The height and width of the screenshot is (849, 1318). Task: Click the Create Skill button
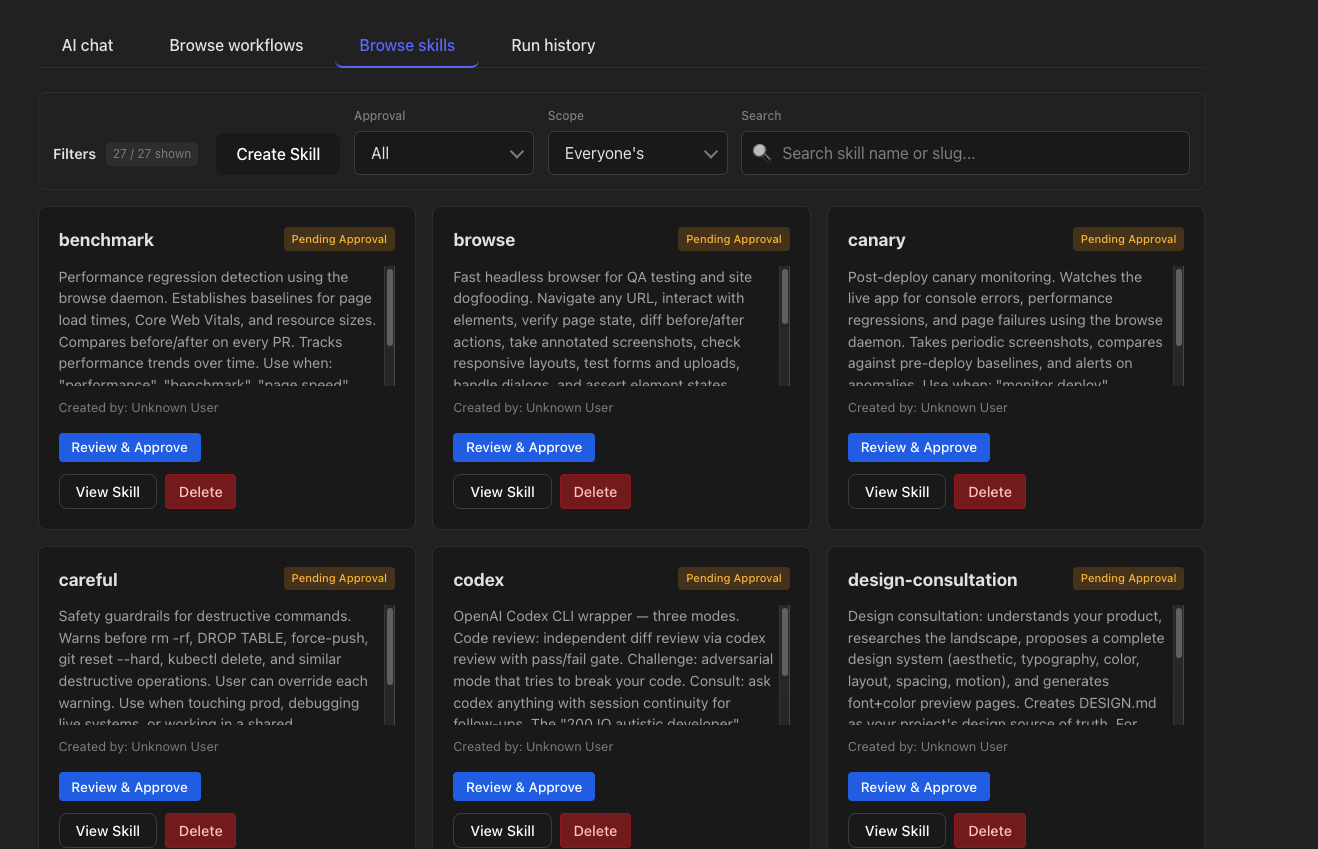coord(278,154)
